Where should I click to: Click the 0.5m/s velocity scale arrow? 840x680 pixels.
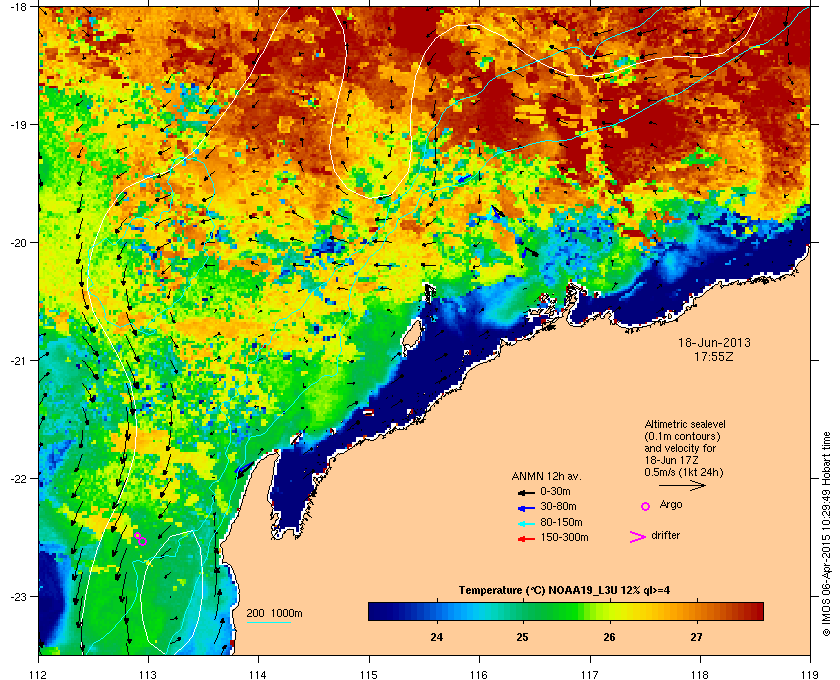(x=682, y=486)
